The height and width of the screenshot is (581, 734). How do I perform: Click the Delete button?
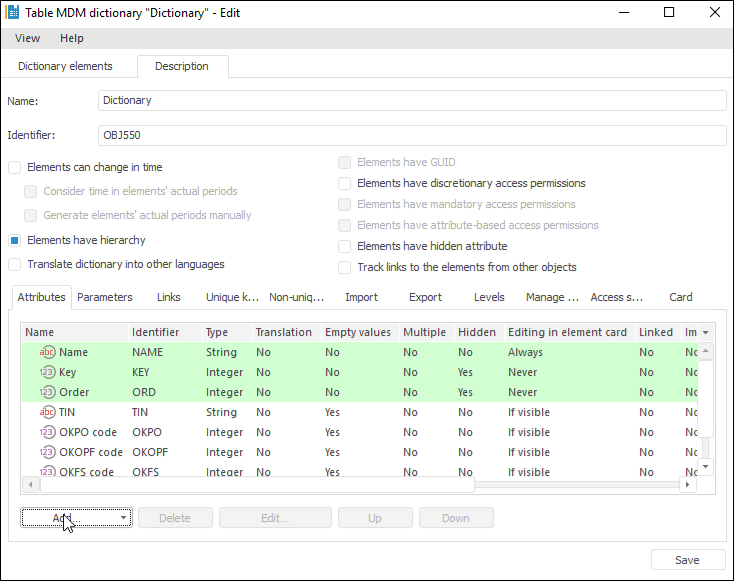(x=175, y=518)
